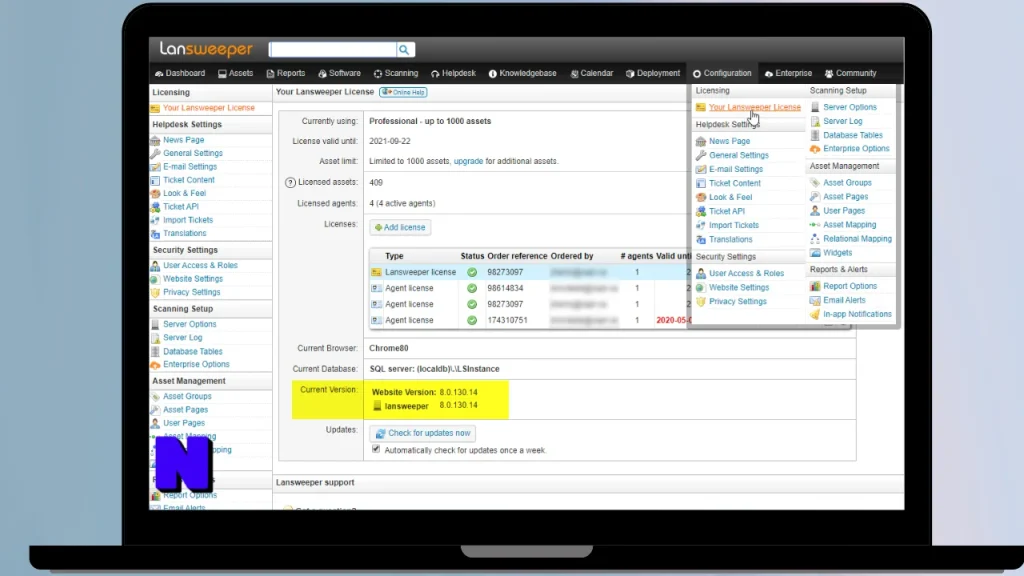Click the Website Version 8.0.130.14 text
This screenshot has height=576, width=1024.
(424, 392)
